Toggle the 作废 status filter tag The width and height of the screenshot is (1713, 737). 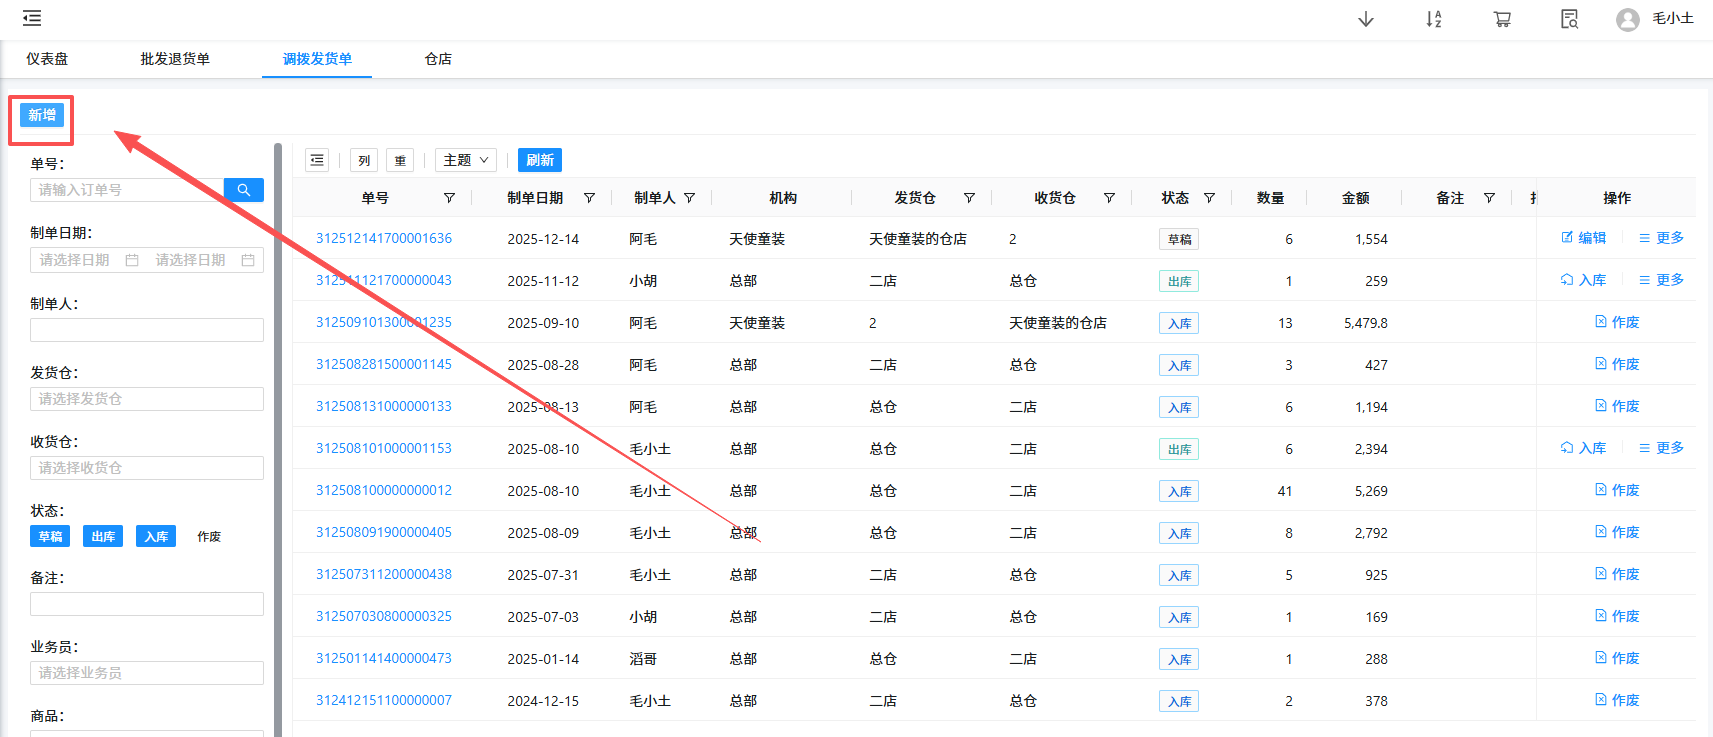pos(209,537)
